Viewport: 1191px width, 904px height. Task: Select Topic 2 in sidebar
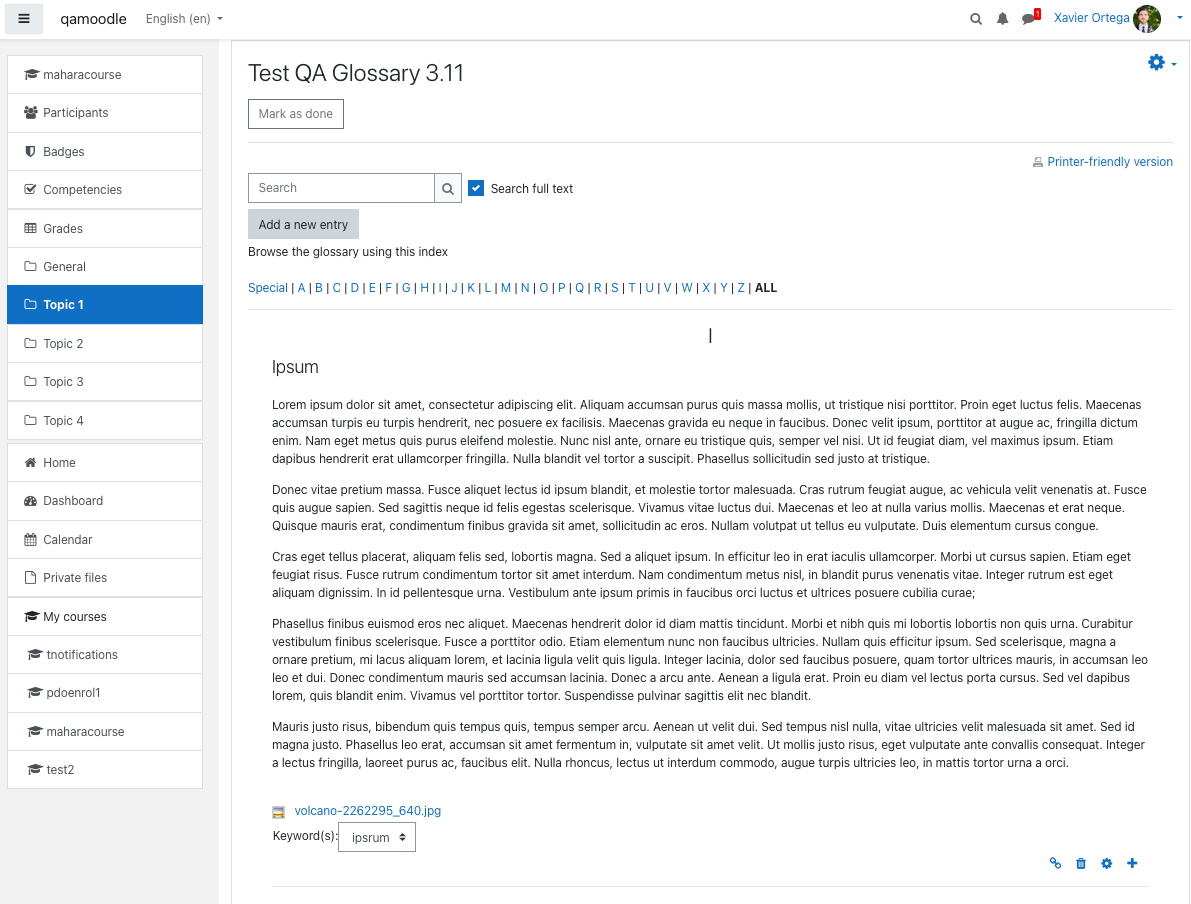pos(105,343)
